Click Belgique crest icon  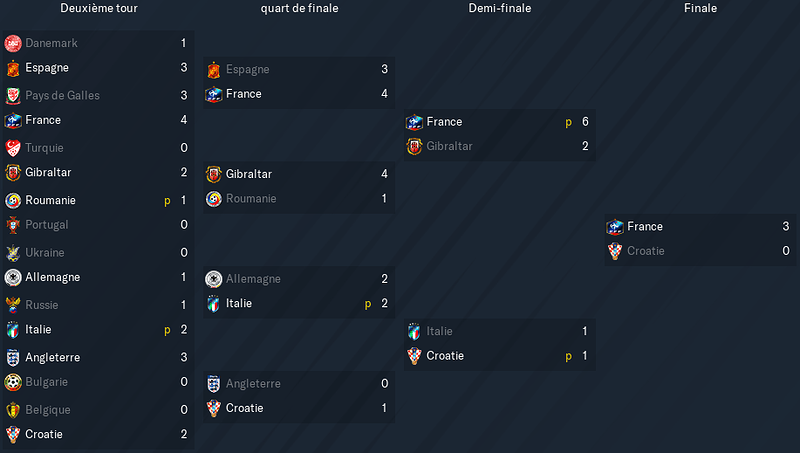point(13,410)
